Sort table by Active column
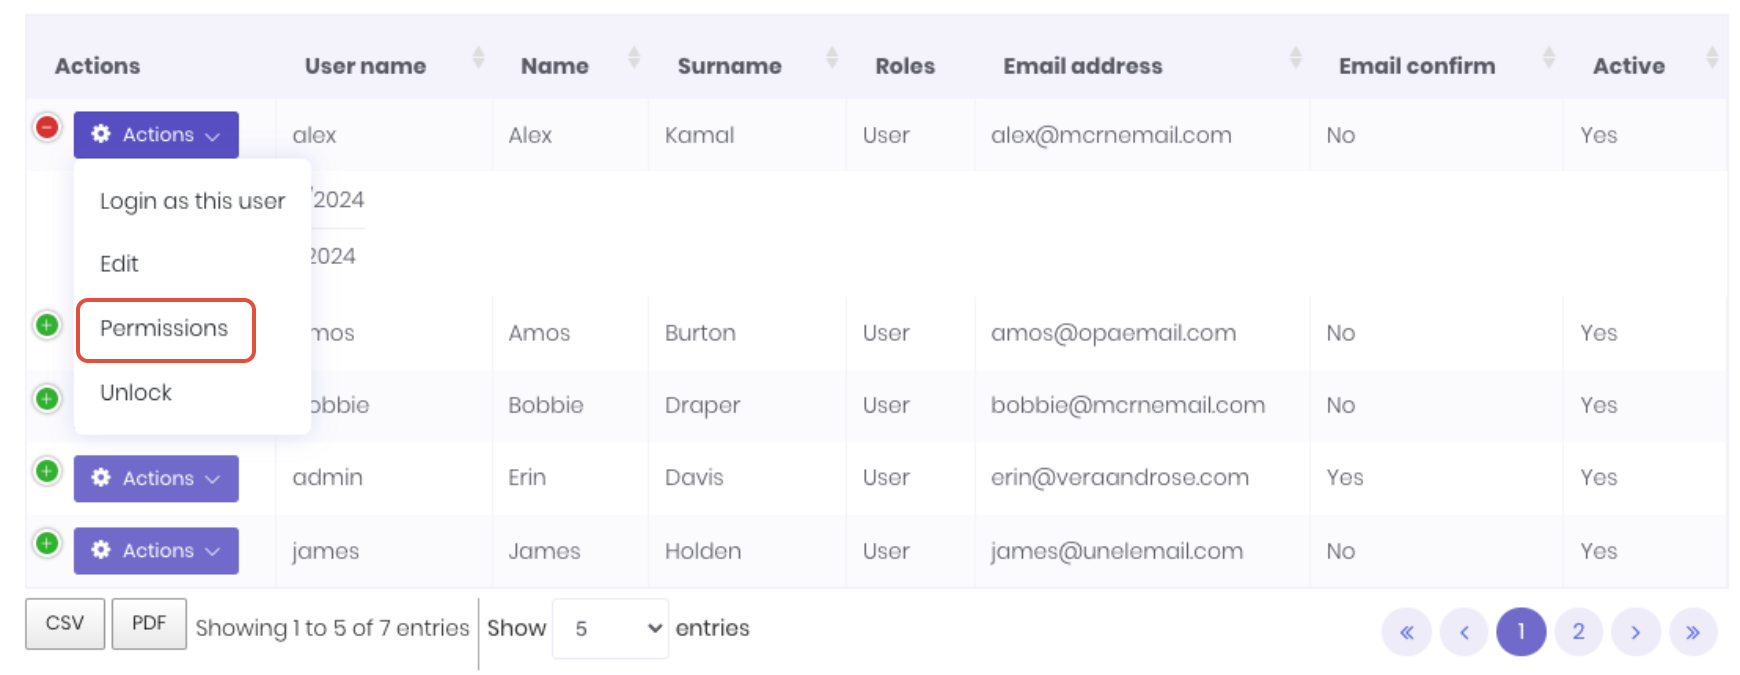The width and height of the screenshot is (1740, 675). (x=1628, y=66)
